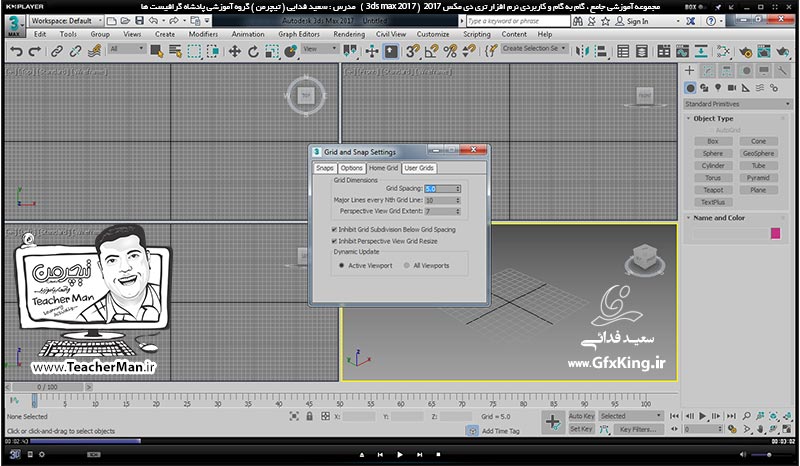The height and width of the screenshot is (466, 800).
Task: Click the Align tool icon
Action: click(x=601, y=51)
